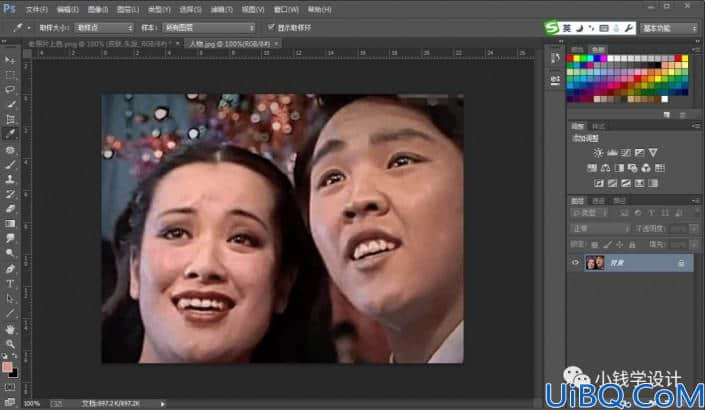The width and height of the screenshot is (705, 410).
Task: Select the Lasso tool
Action: click(x=10, y=89)
